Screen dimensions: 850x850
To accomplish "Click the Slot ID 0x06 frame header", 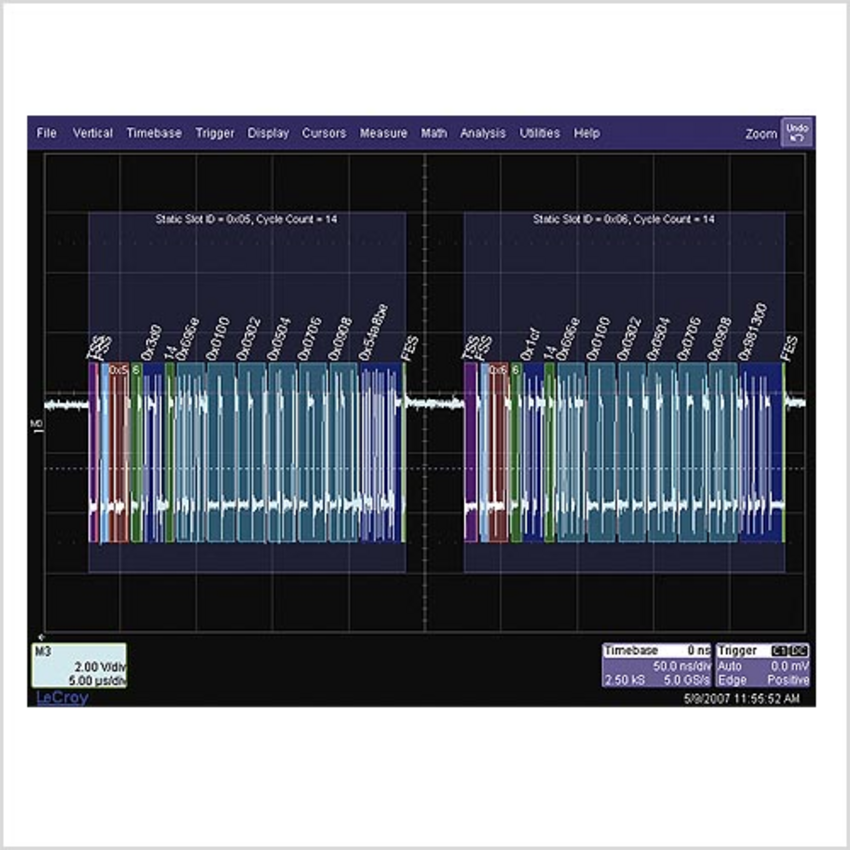I will 622,218.
